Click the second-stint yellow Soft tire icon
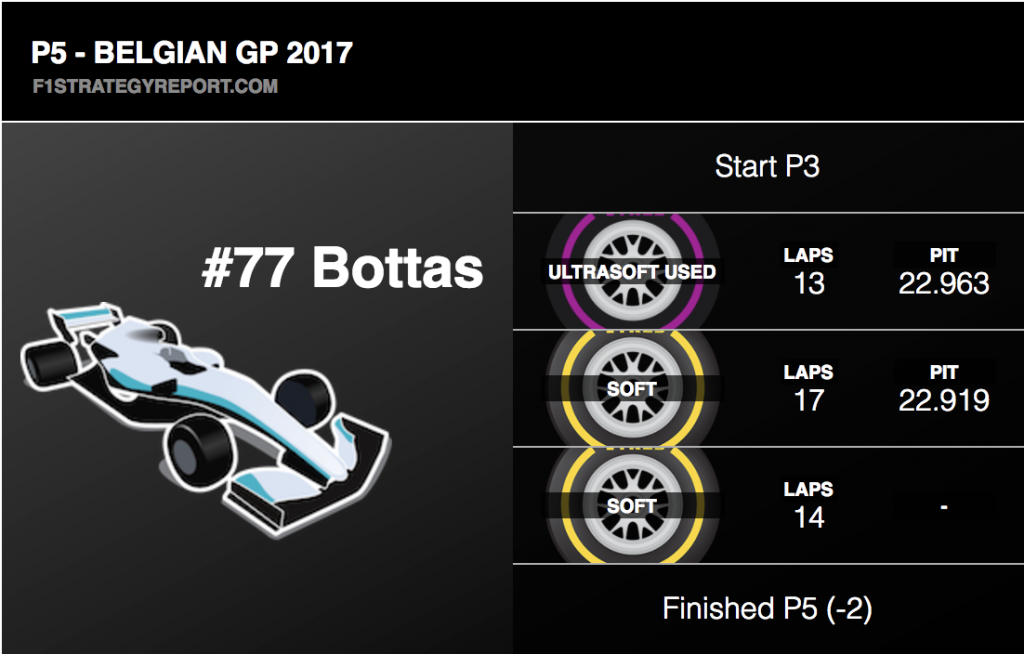 coord(632,389)
